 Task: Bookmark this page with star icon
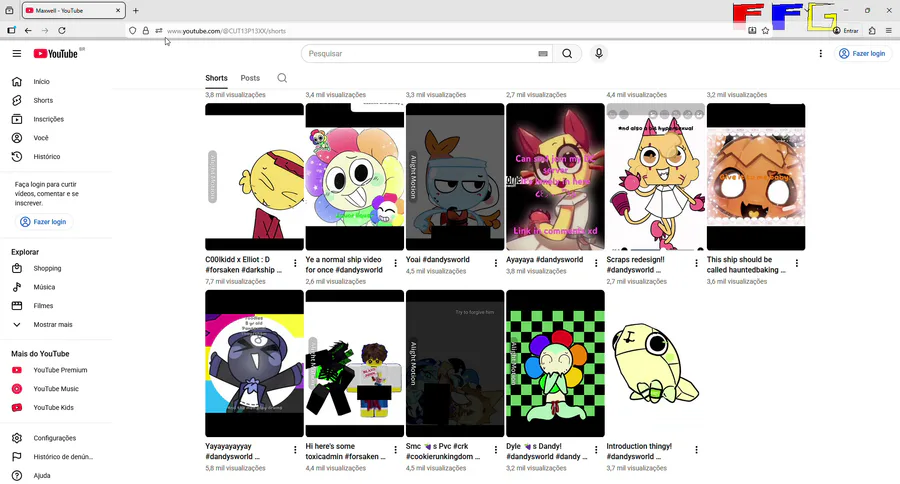[765, 31]
